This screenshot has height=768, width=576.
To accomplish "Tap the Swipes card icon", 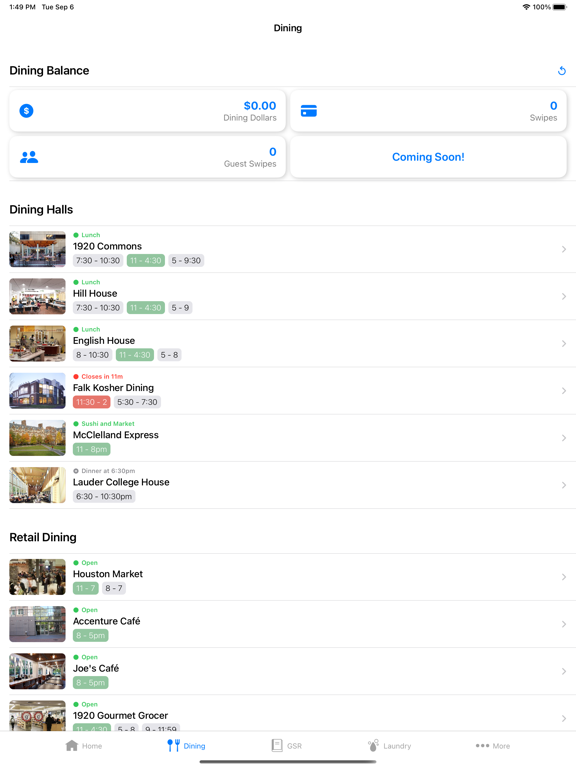I will 309,111.
